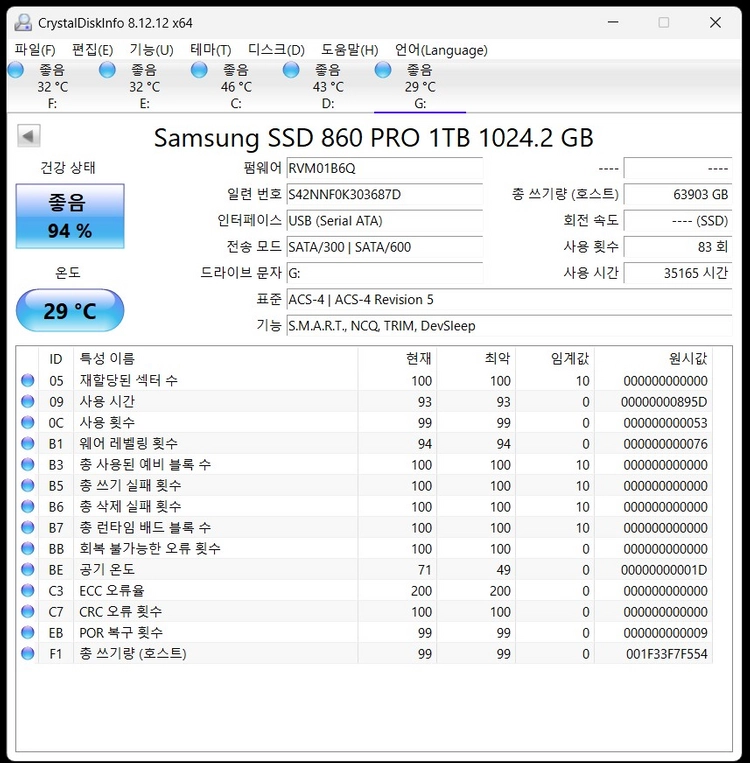Click status icon for C7 CRC 오류 횟수
750x763 pixels.
28,611
